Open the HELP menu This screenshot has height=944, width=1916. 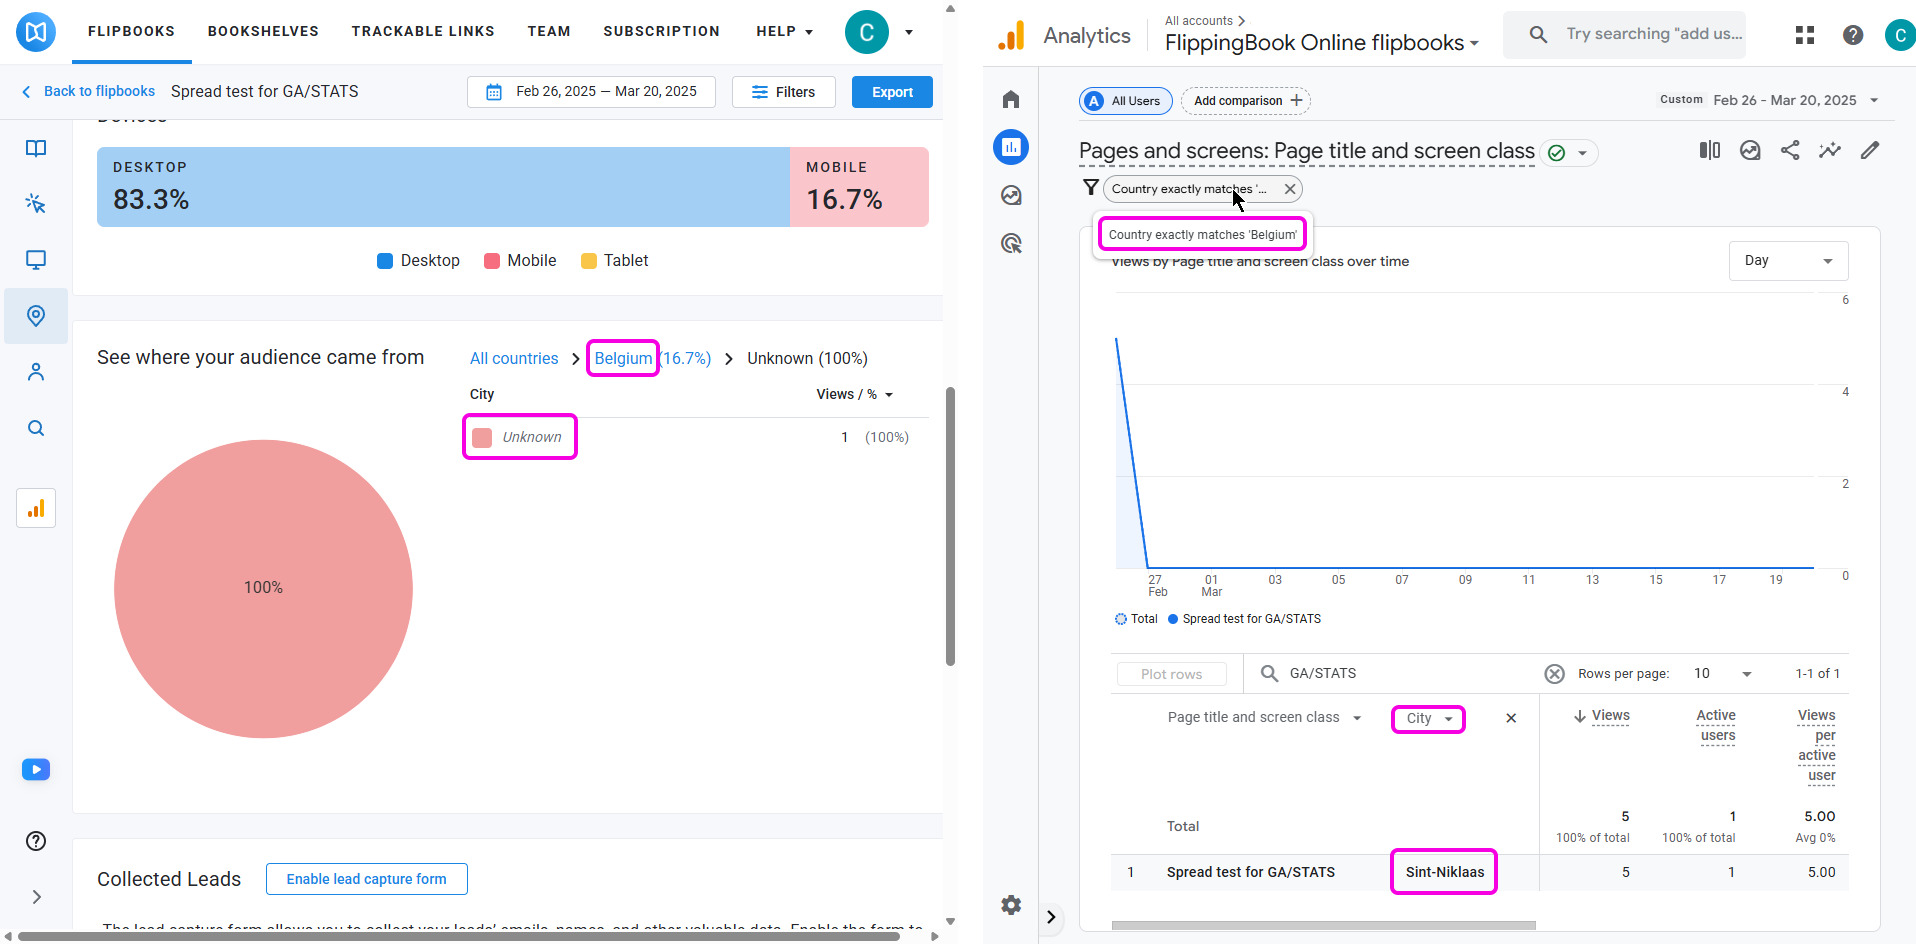point(784,32)
